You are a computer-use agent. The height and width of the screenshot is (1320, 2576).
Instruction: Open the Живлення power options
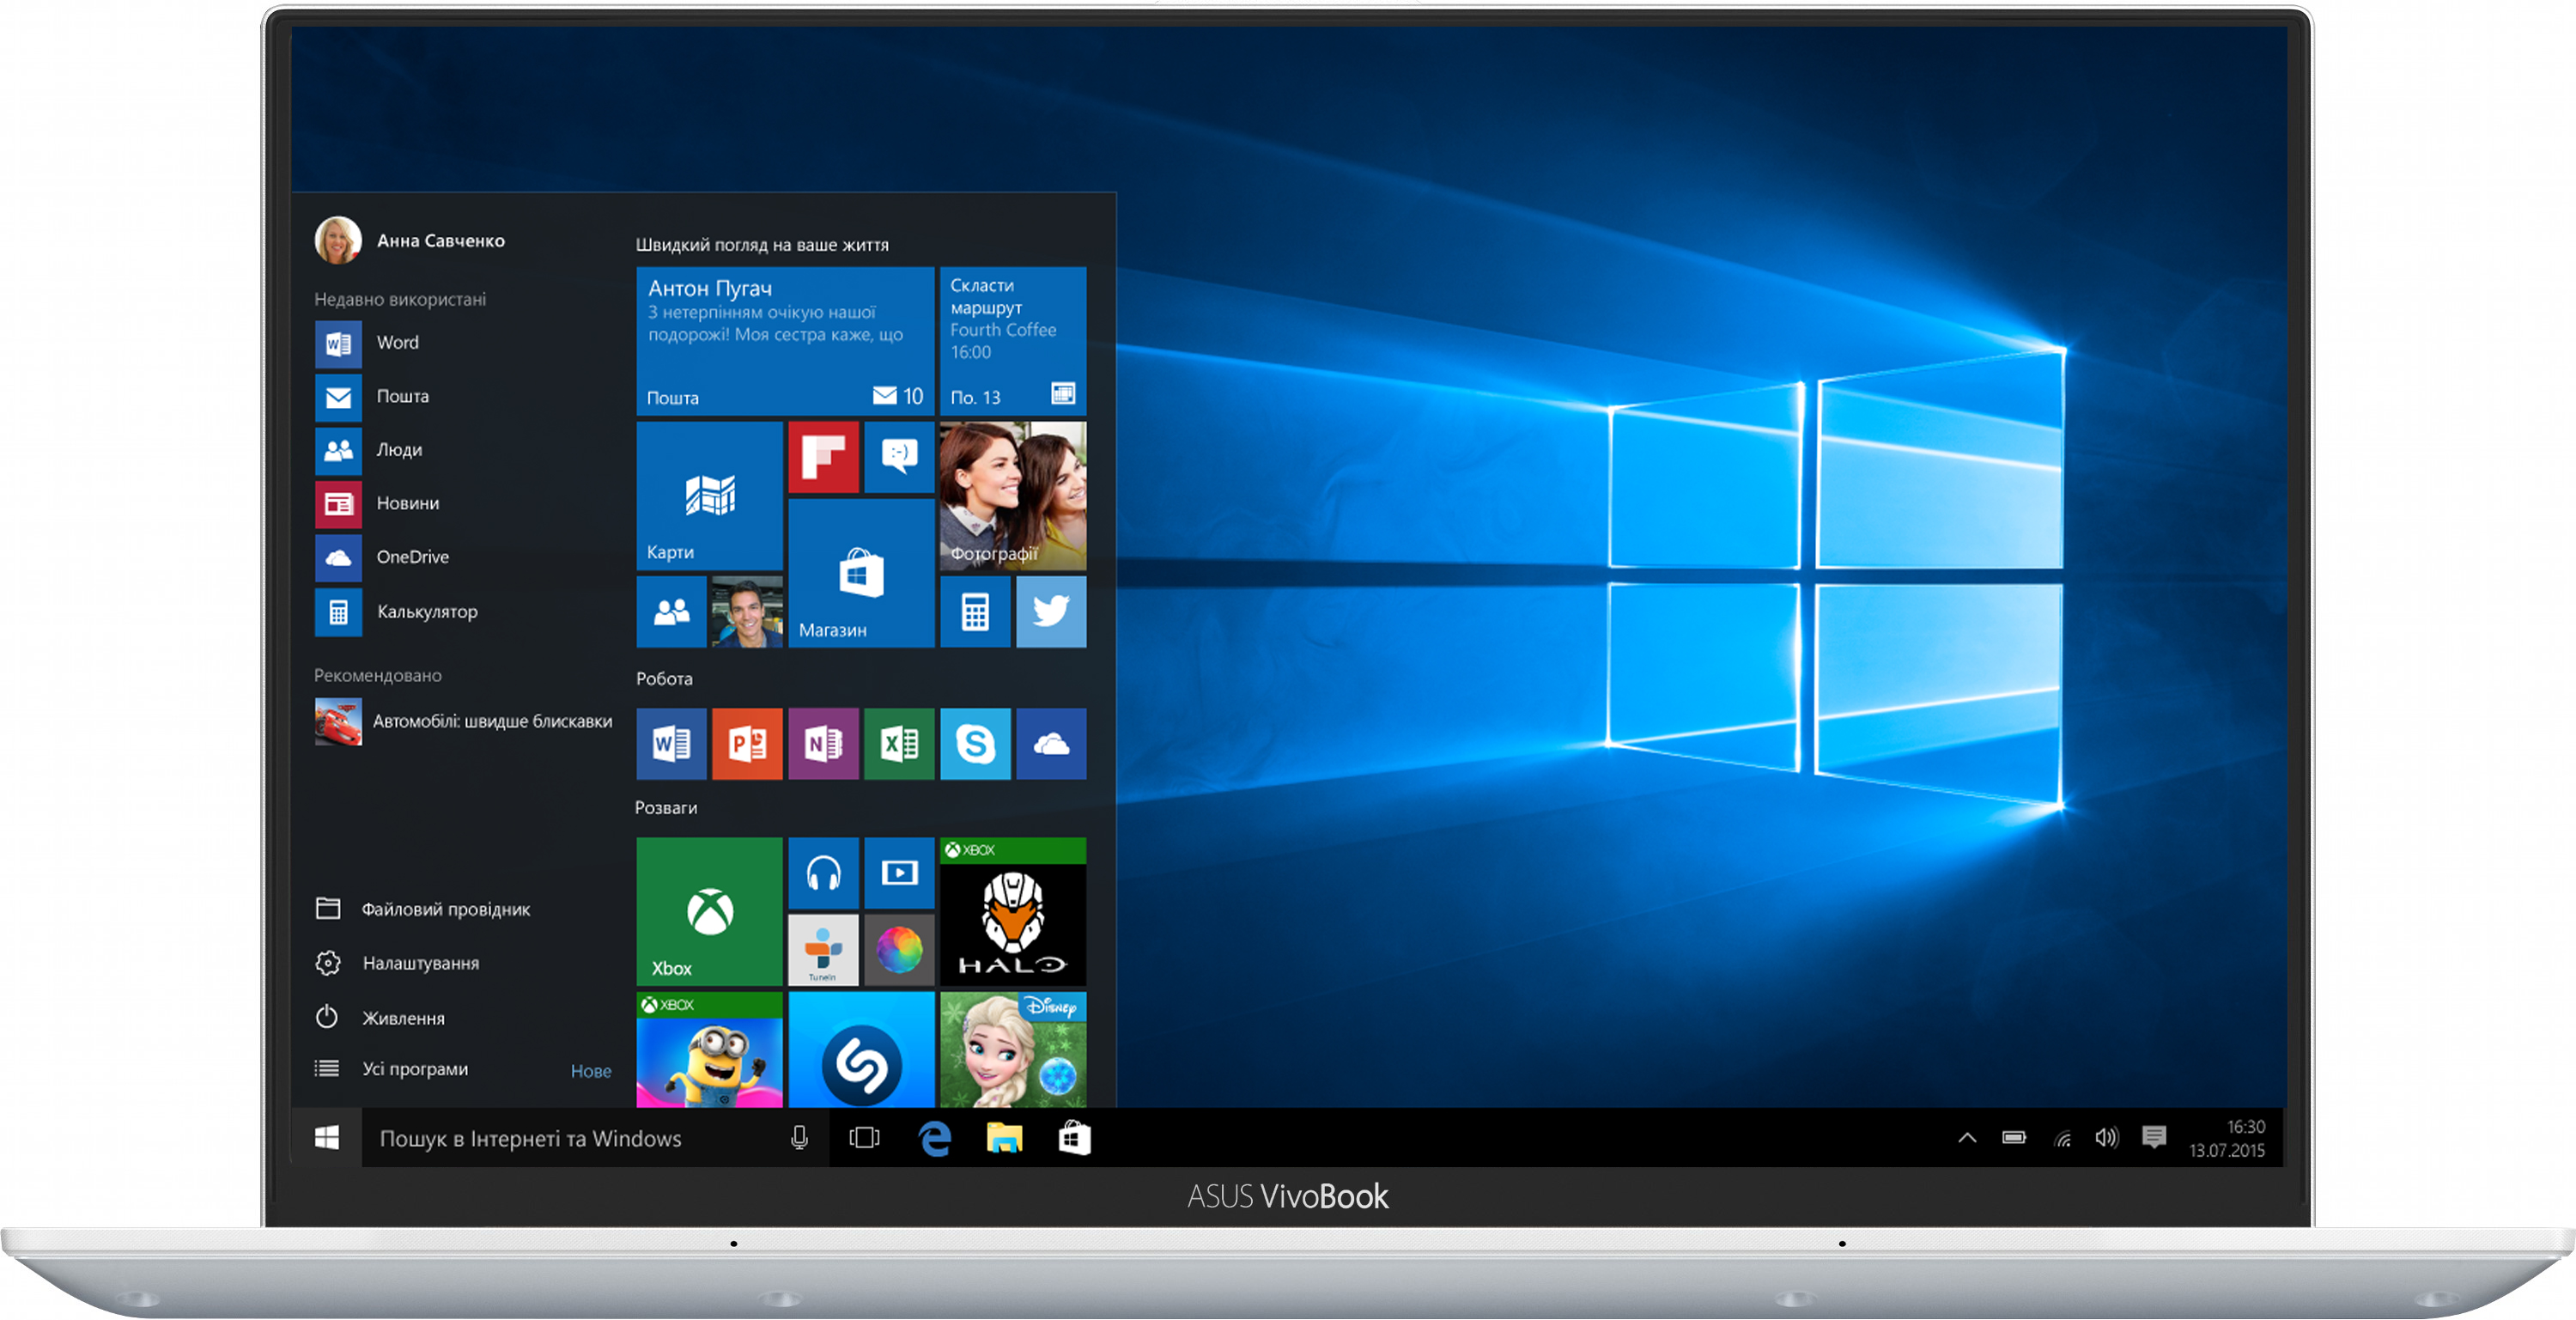(403, 1018)
